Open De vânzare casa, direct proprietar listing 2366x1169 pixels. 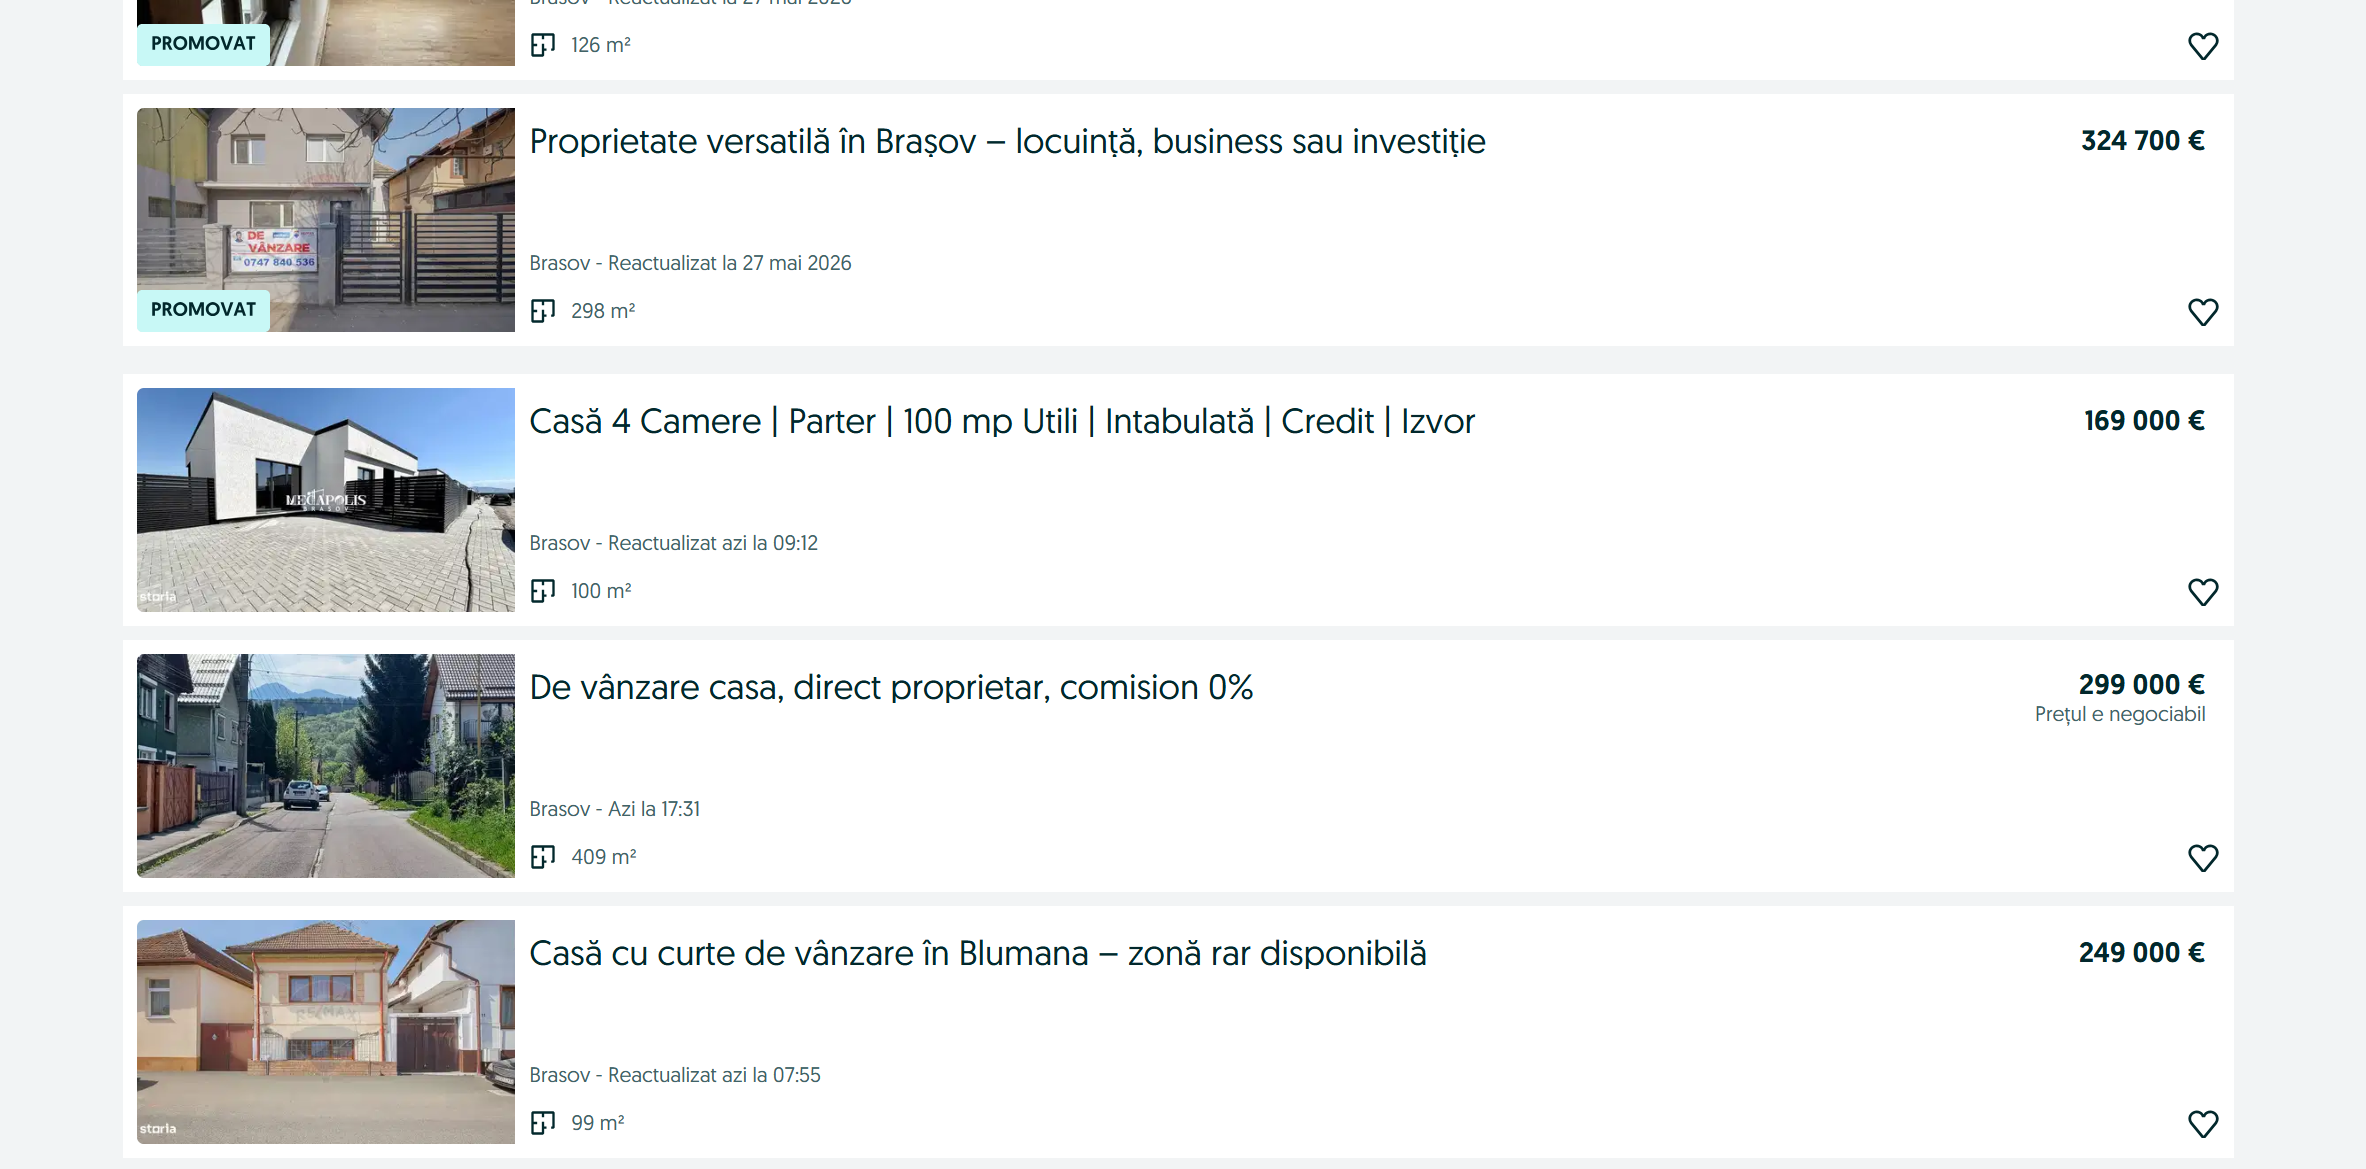(x=890, y=688)
